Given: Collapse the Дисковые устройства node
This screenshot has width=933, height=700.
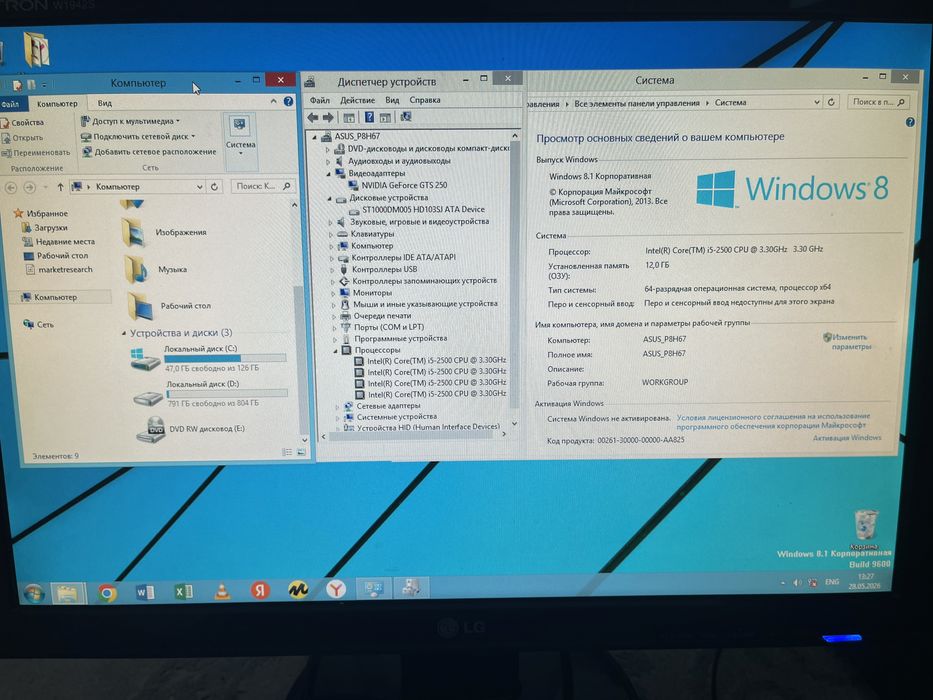Looking at the screenshot, I should pos(329,198).
